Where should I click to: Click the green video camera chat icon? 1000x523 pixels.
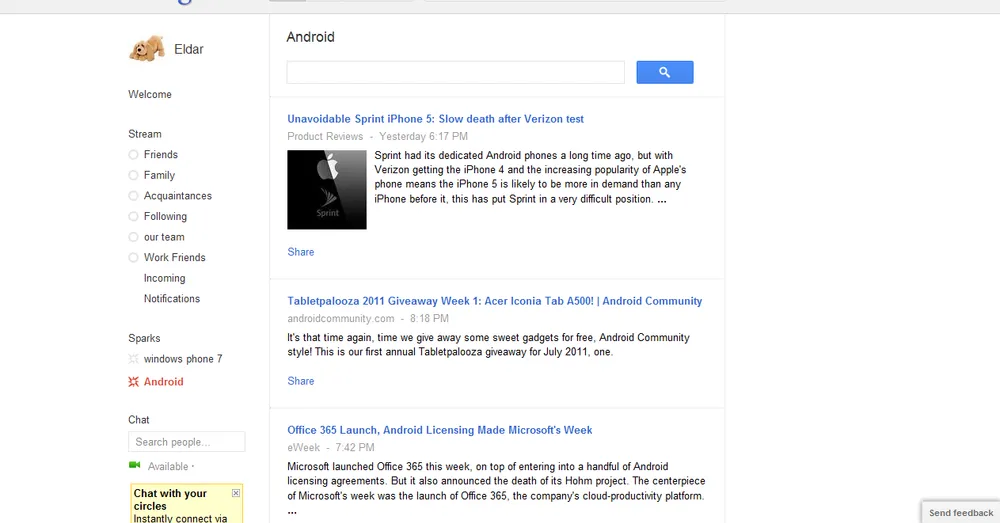(x=135, y=466)
